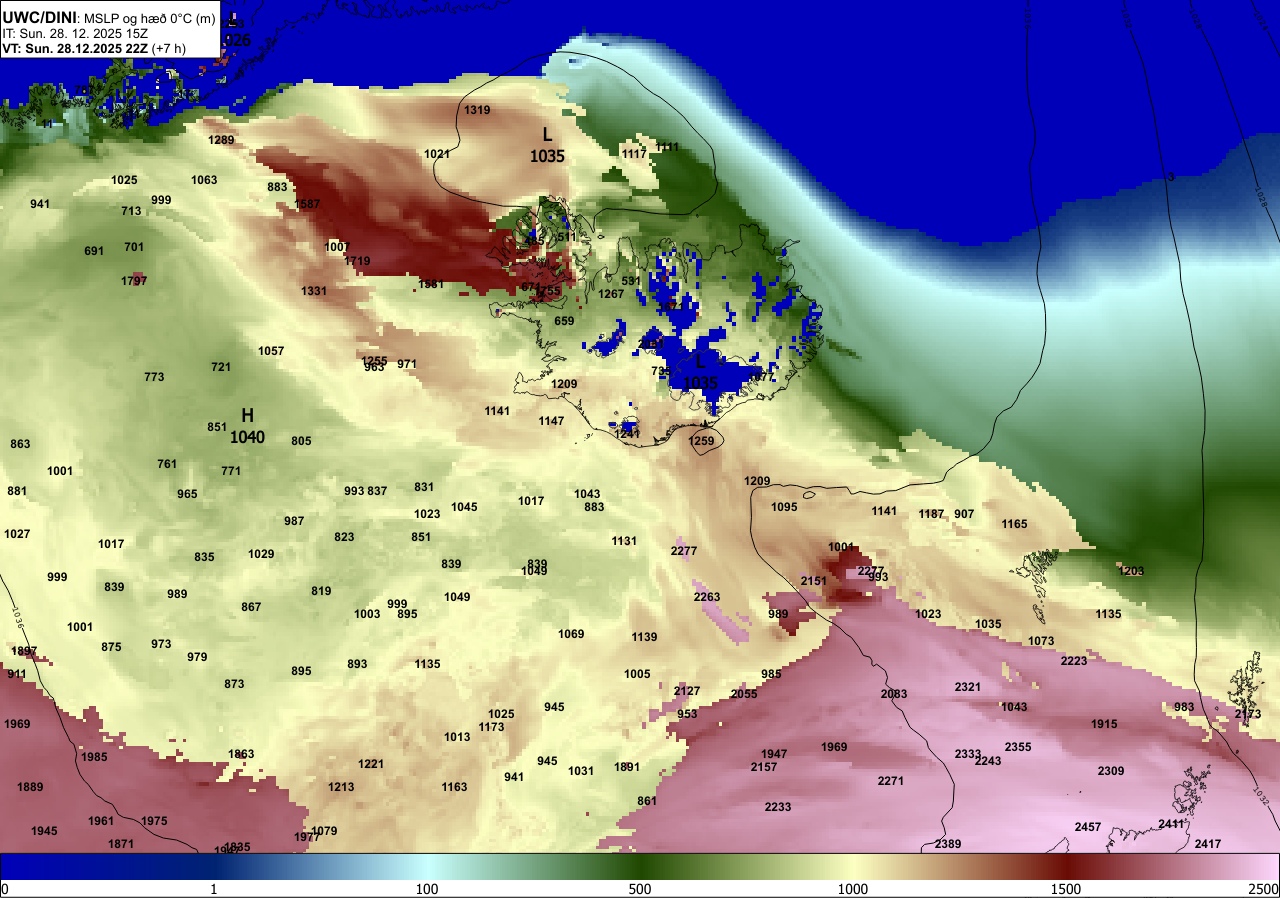
Task: Click the height value 1069
Action: [571, 634]
